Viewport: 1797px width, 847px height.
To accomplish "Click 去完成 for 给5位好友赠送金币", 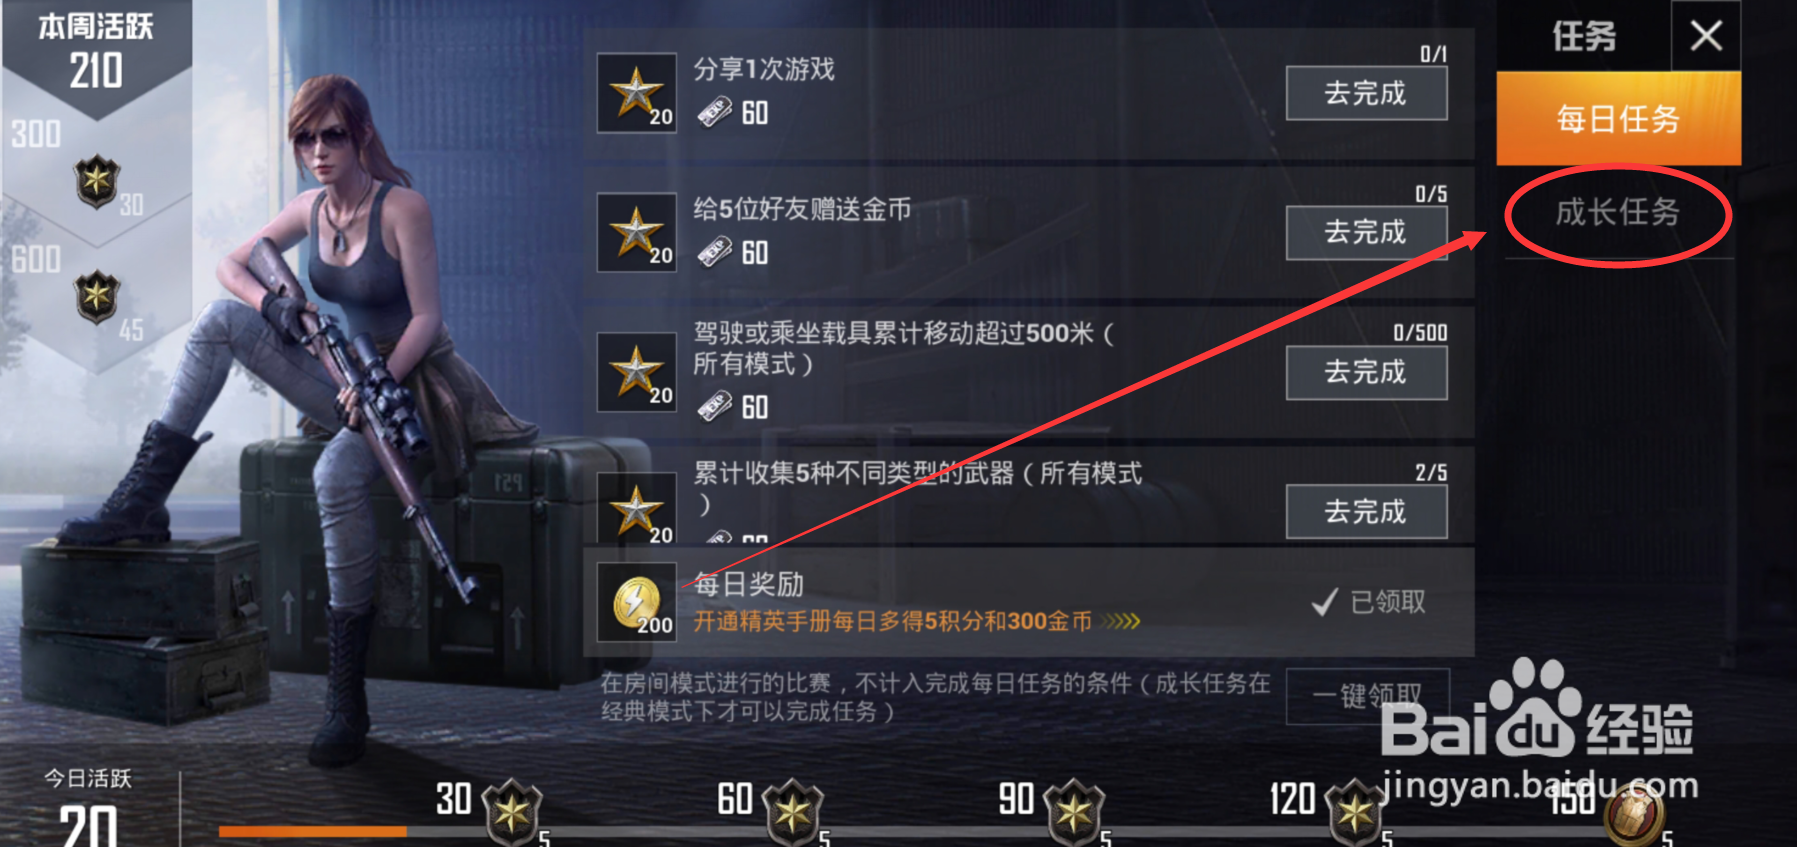I will click(1366, 232).
